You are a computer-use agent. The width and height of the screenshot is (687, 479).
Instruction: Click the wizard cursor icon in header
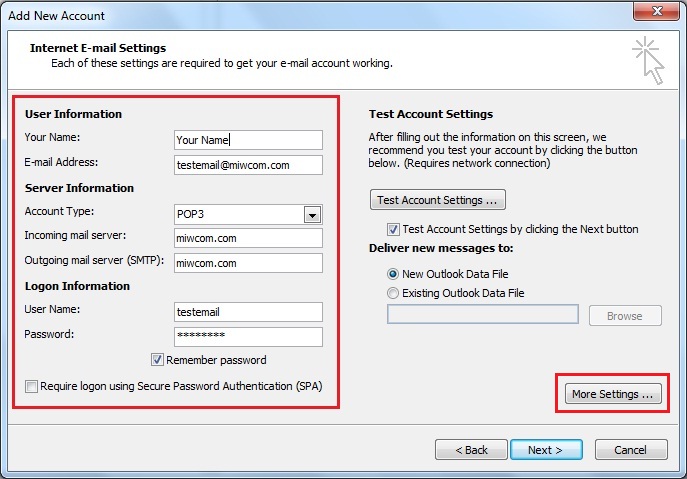pyautogui.click(x=648, y=60)
